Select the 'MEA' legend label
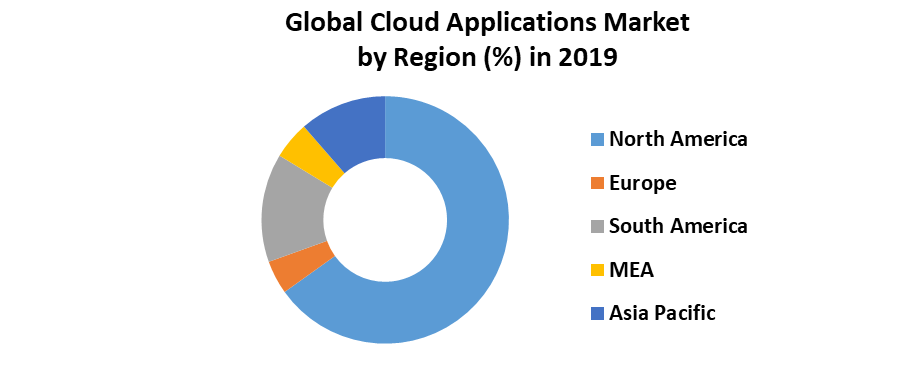This screenshot has width=897, height=383. tap(632, 269)
